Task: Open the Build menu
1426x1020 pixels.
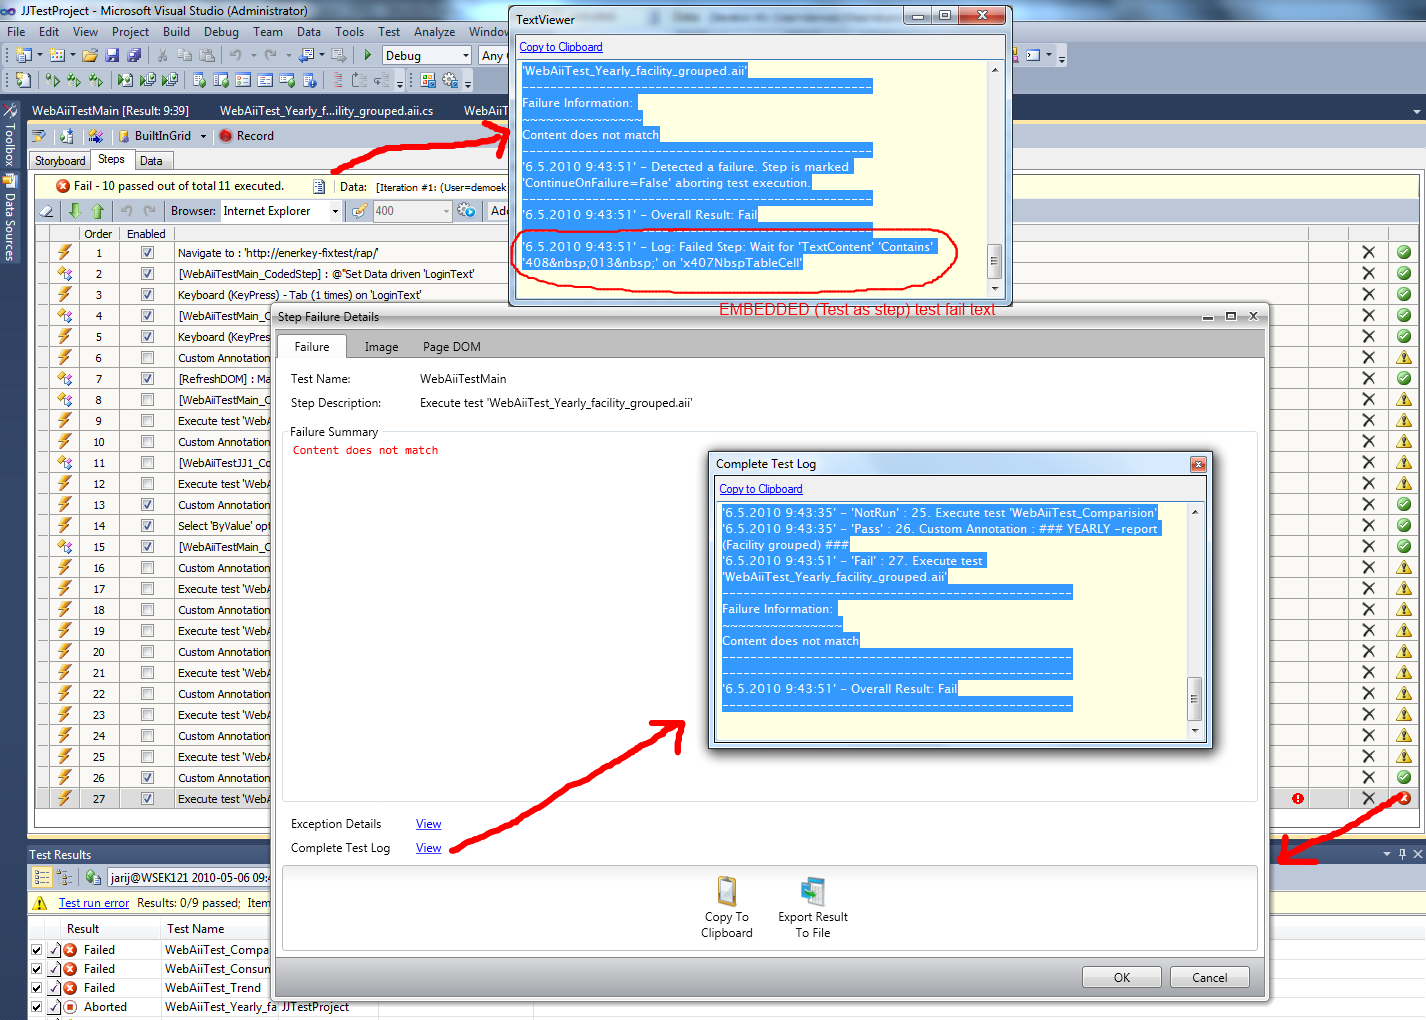Action: point(176,32)
